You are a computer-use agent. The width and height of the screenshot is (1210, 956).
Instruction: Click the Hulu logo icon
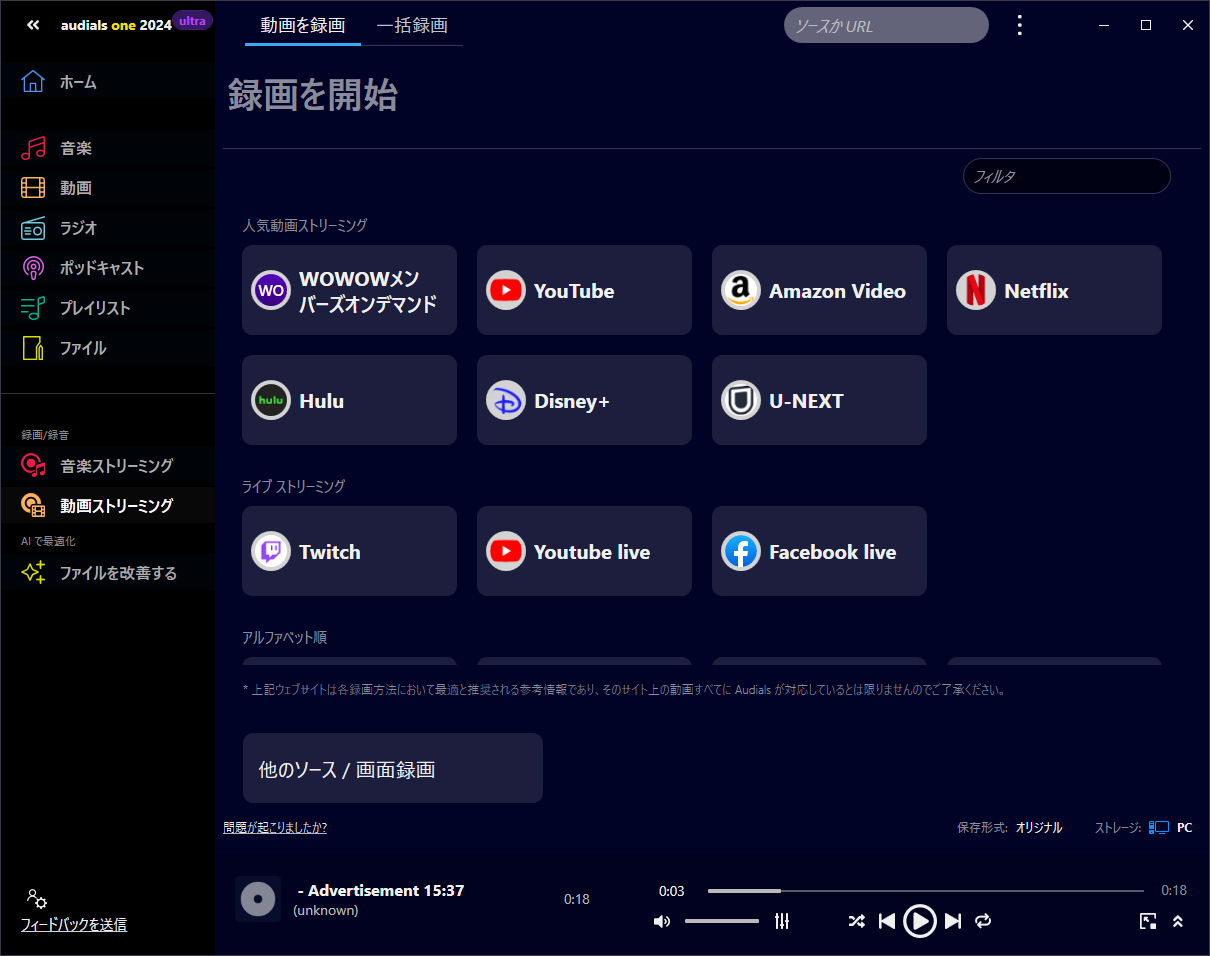pyautogui.click(x=271, y=401)
